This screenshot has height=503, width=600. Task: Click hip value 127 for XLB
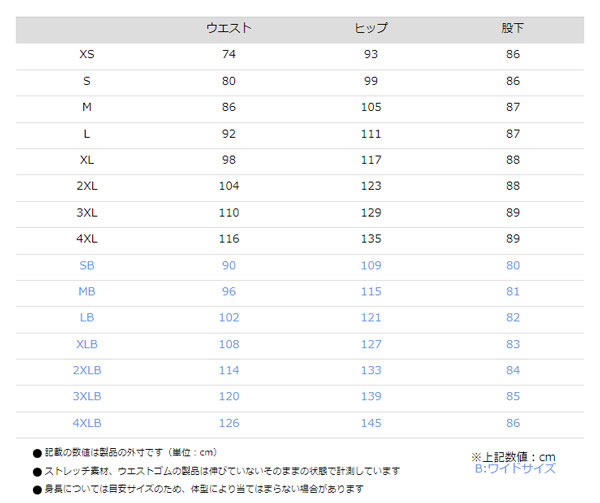[371, 344]
